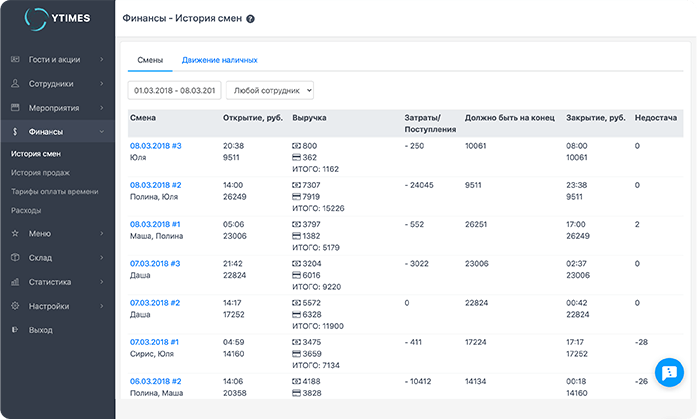Click the help question mark icon
Screen dimensions: 697x419
(250, 19)
